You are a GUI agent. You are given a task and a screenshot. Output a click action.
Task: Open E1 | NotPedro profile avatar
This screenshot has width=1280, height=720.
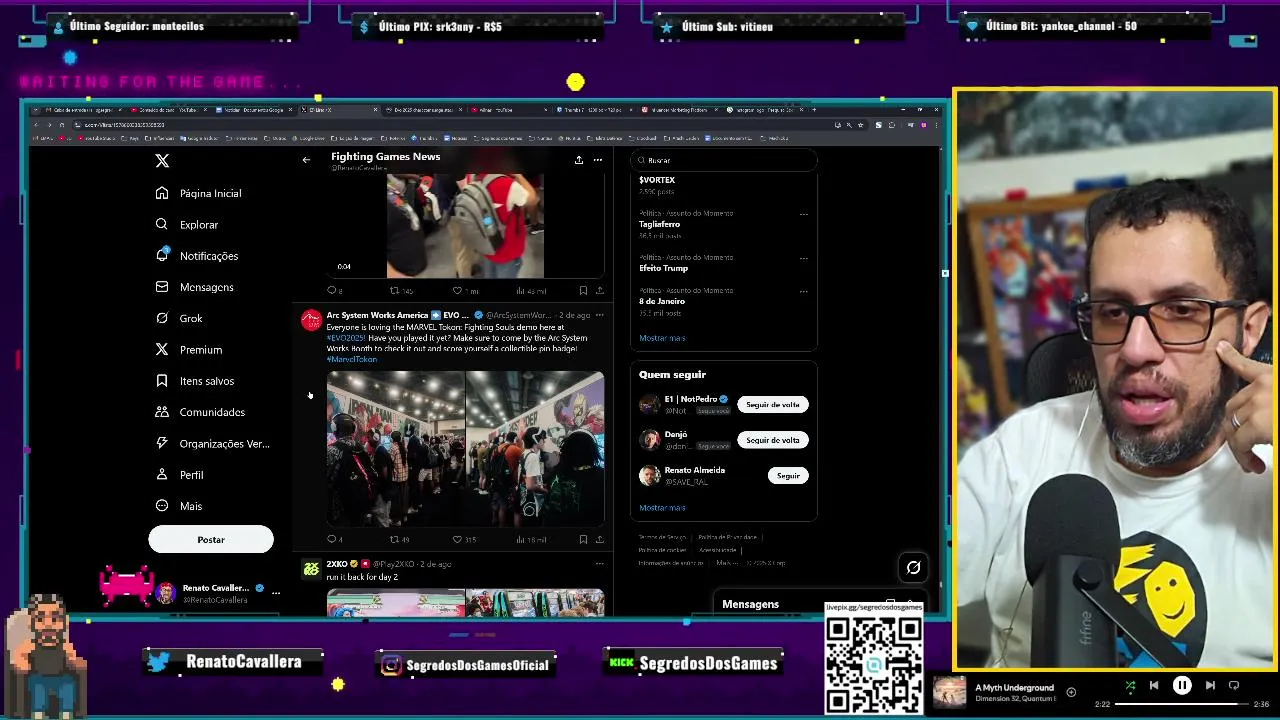pos(650,405)
